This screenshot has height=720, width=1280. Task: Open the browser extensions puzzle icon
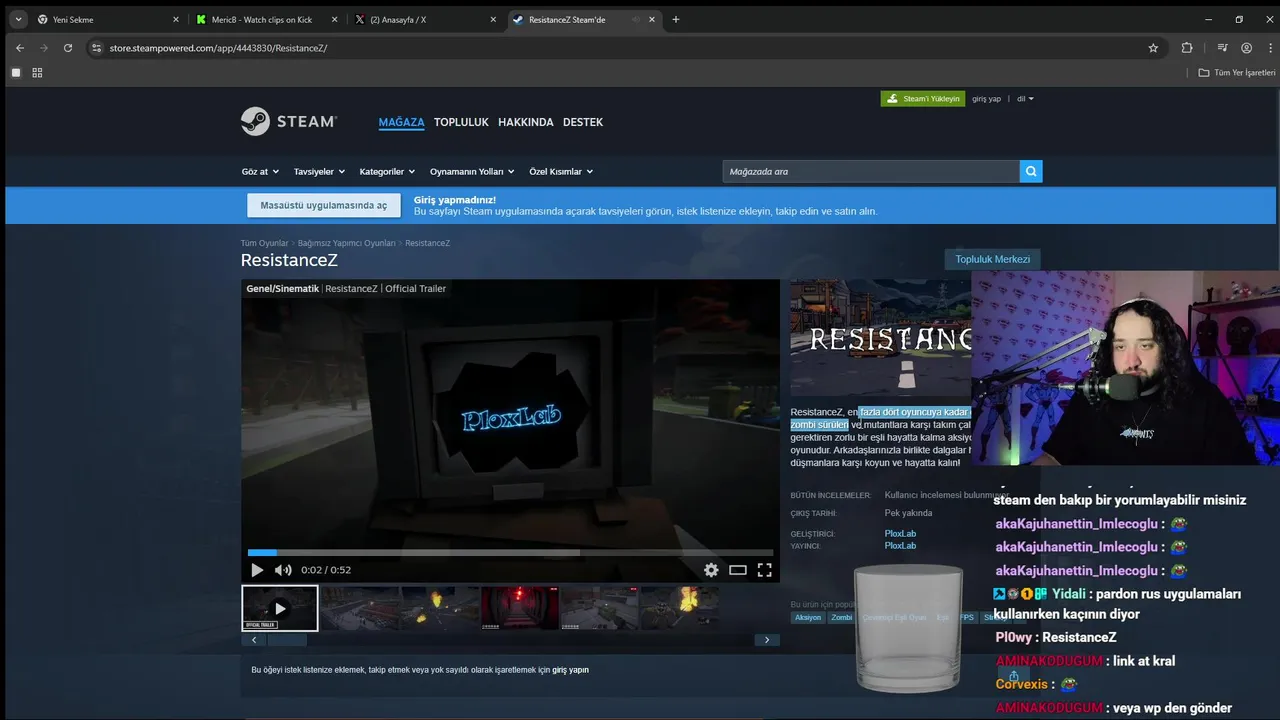click(x=1187, y=48)
